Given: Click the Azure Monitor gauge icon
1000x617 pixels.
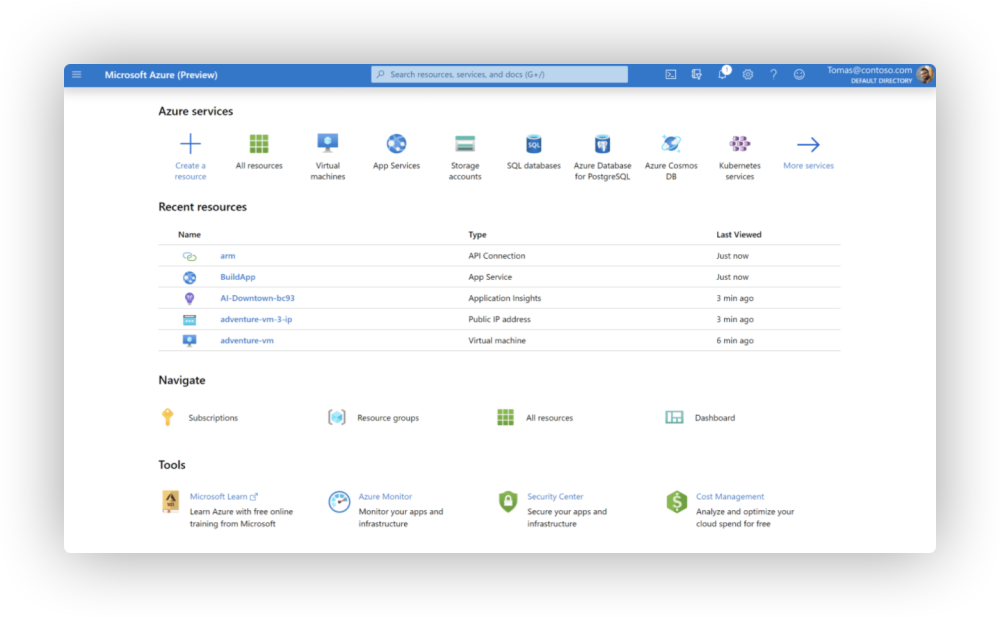Looking at the screenshot, I should pos(339,502).
